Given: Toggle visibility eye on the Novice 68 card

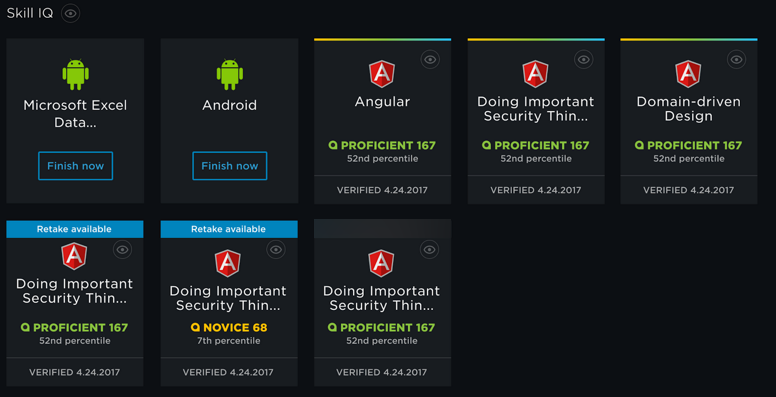Looking at the screenshot, I should 276,249.
